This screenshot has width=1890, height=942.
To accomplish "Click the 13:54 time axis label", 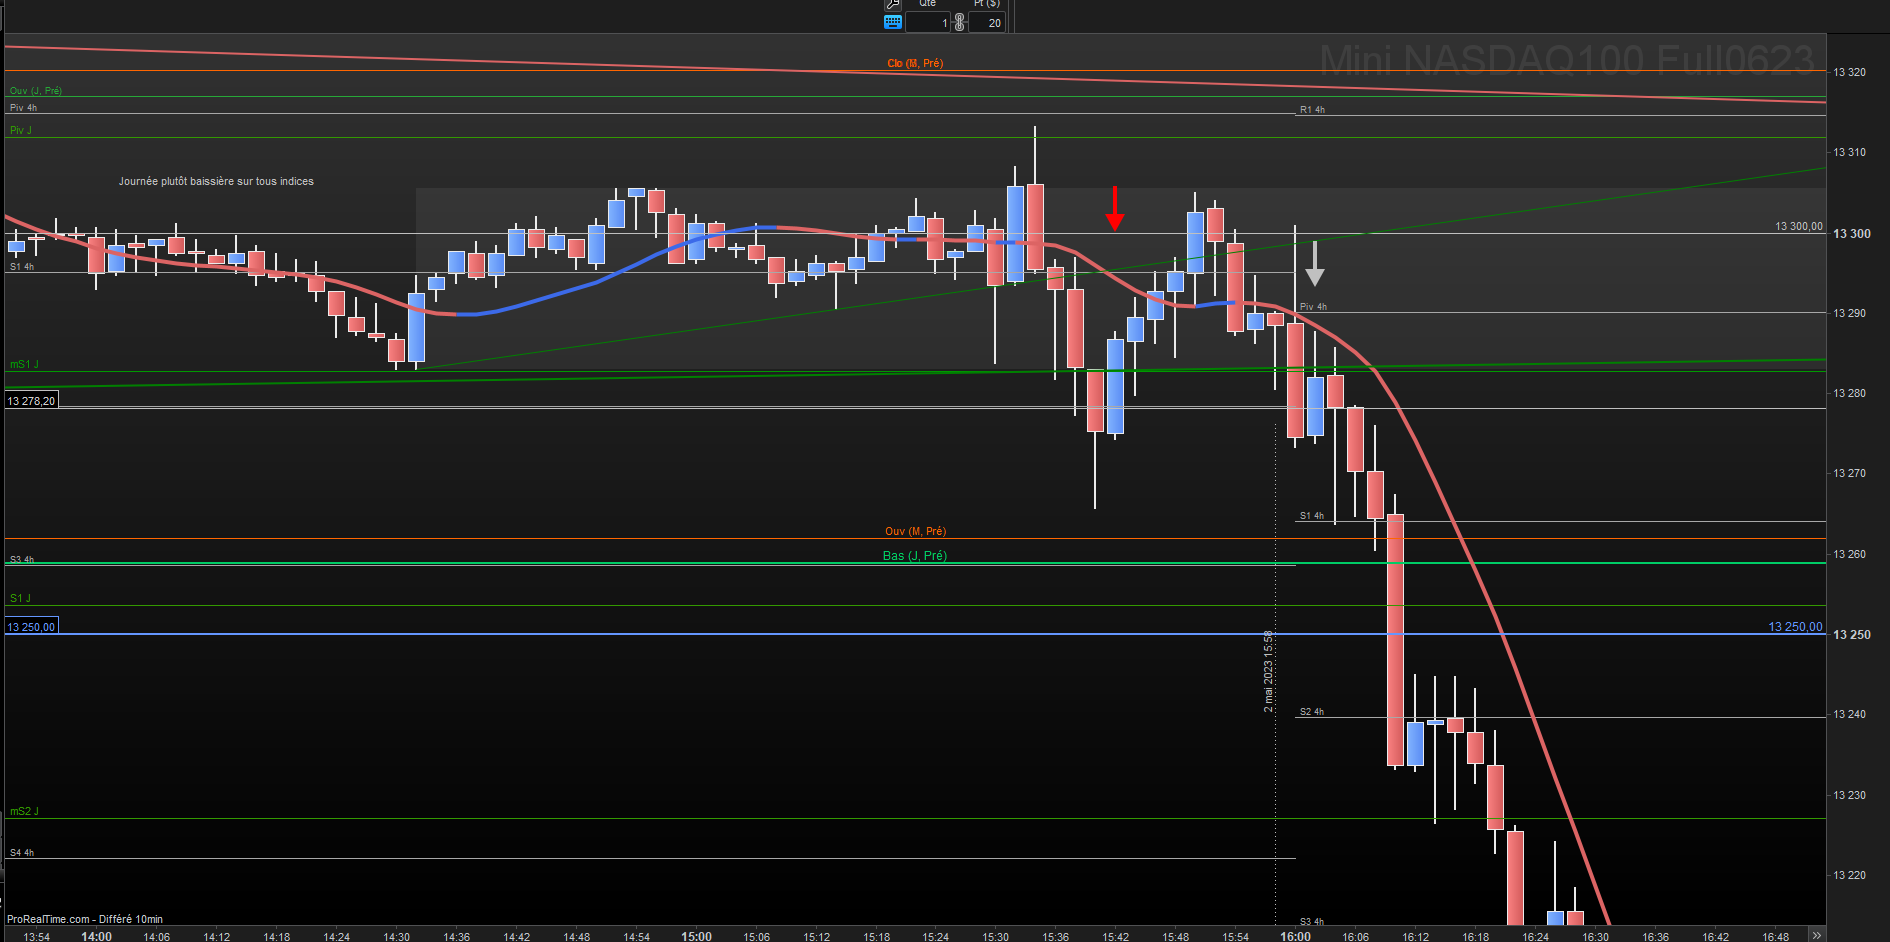I will (x=37, y=937).
